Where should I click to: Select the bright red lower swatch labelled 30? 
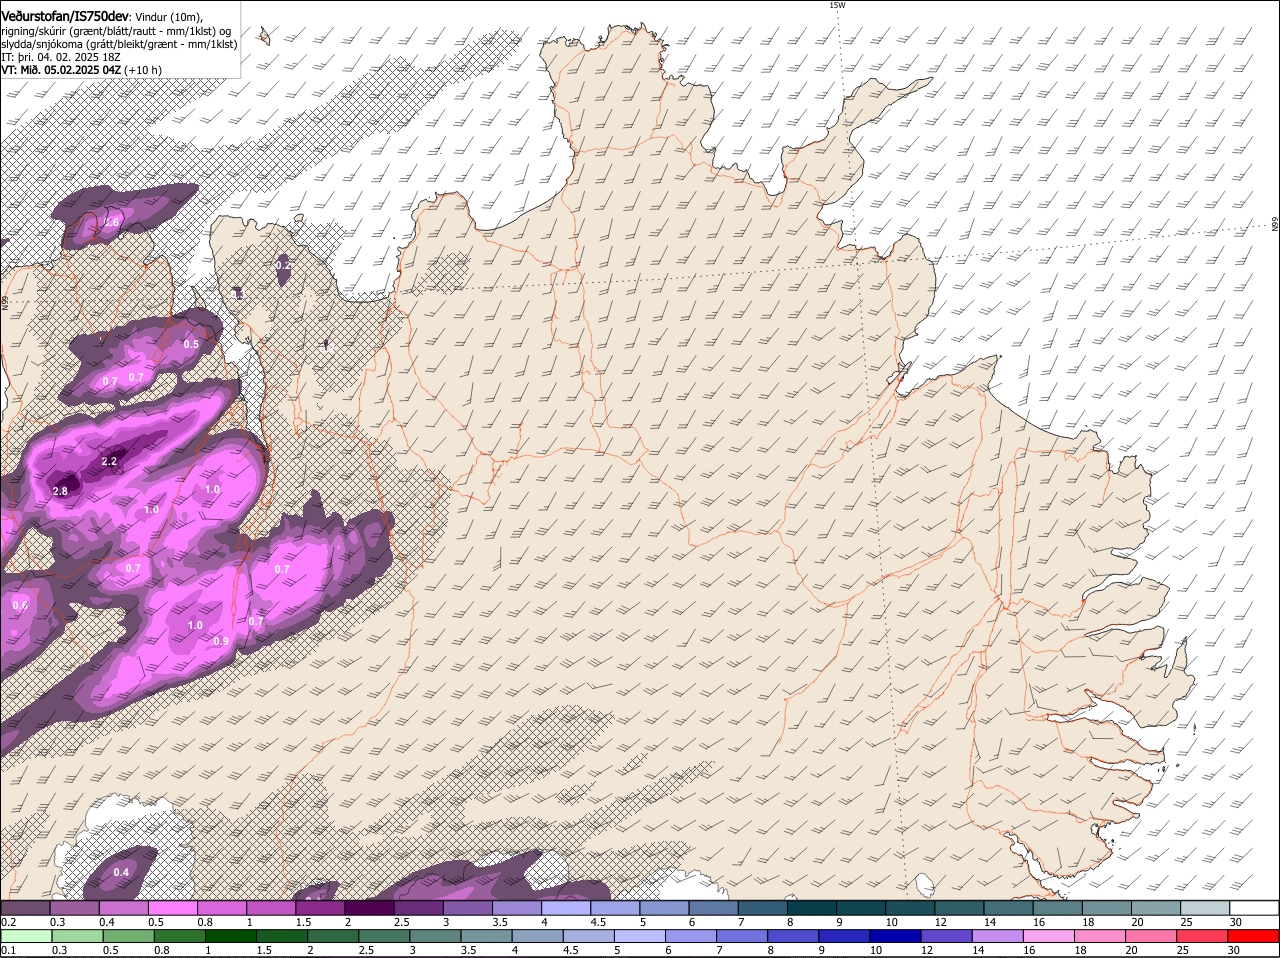[x=1254, y=936]
